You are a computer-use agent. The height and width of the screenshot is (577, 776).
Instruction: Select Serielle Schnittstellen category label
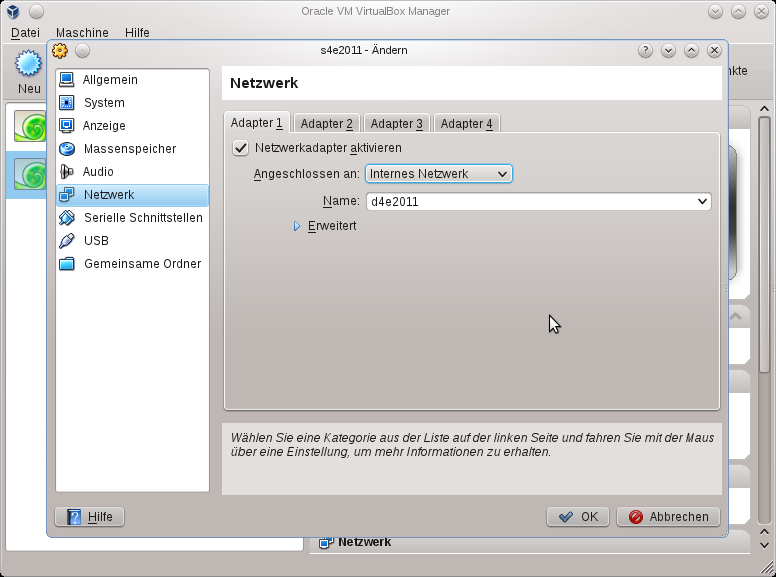[x=144, y=218]
